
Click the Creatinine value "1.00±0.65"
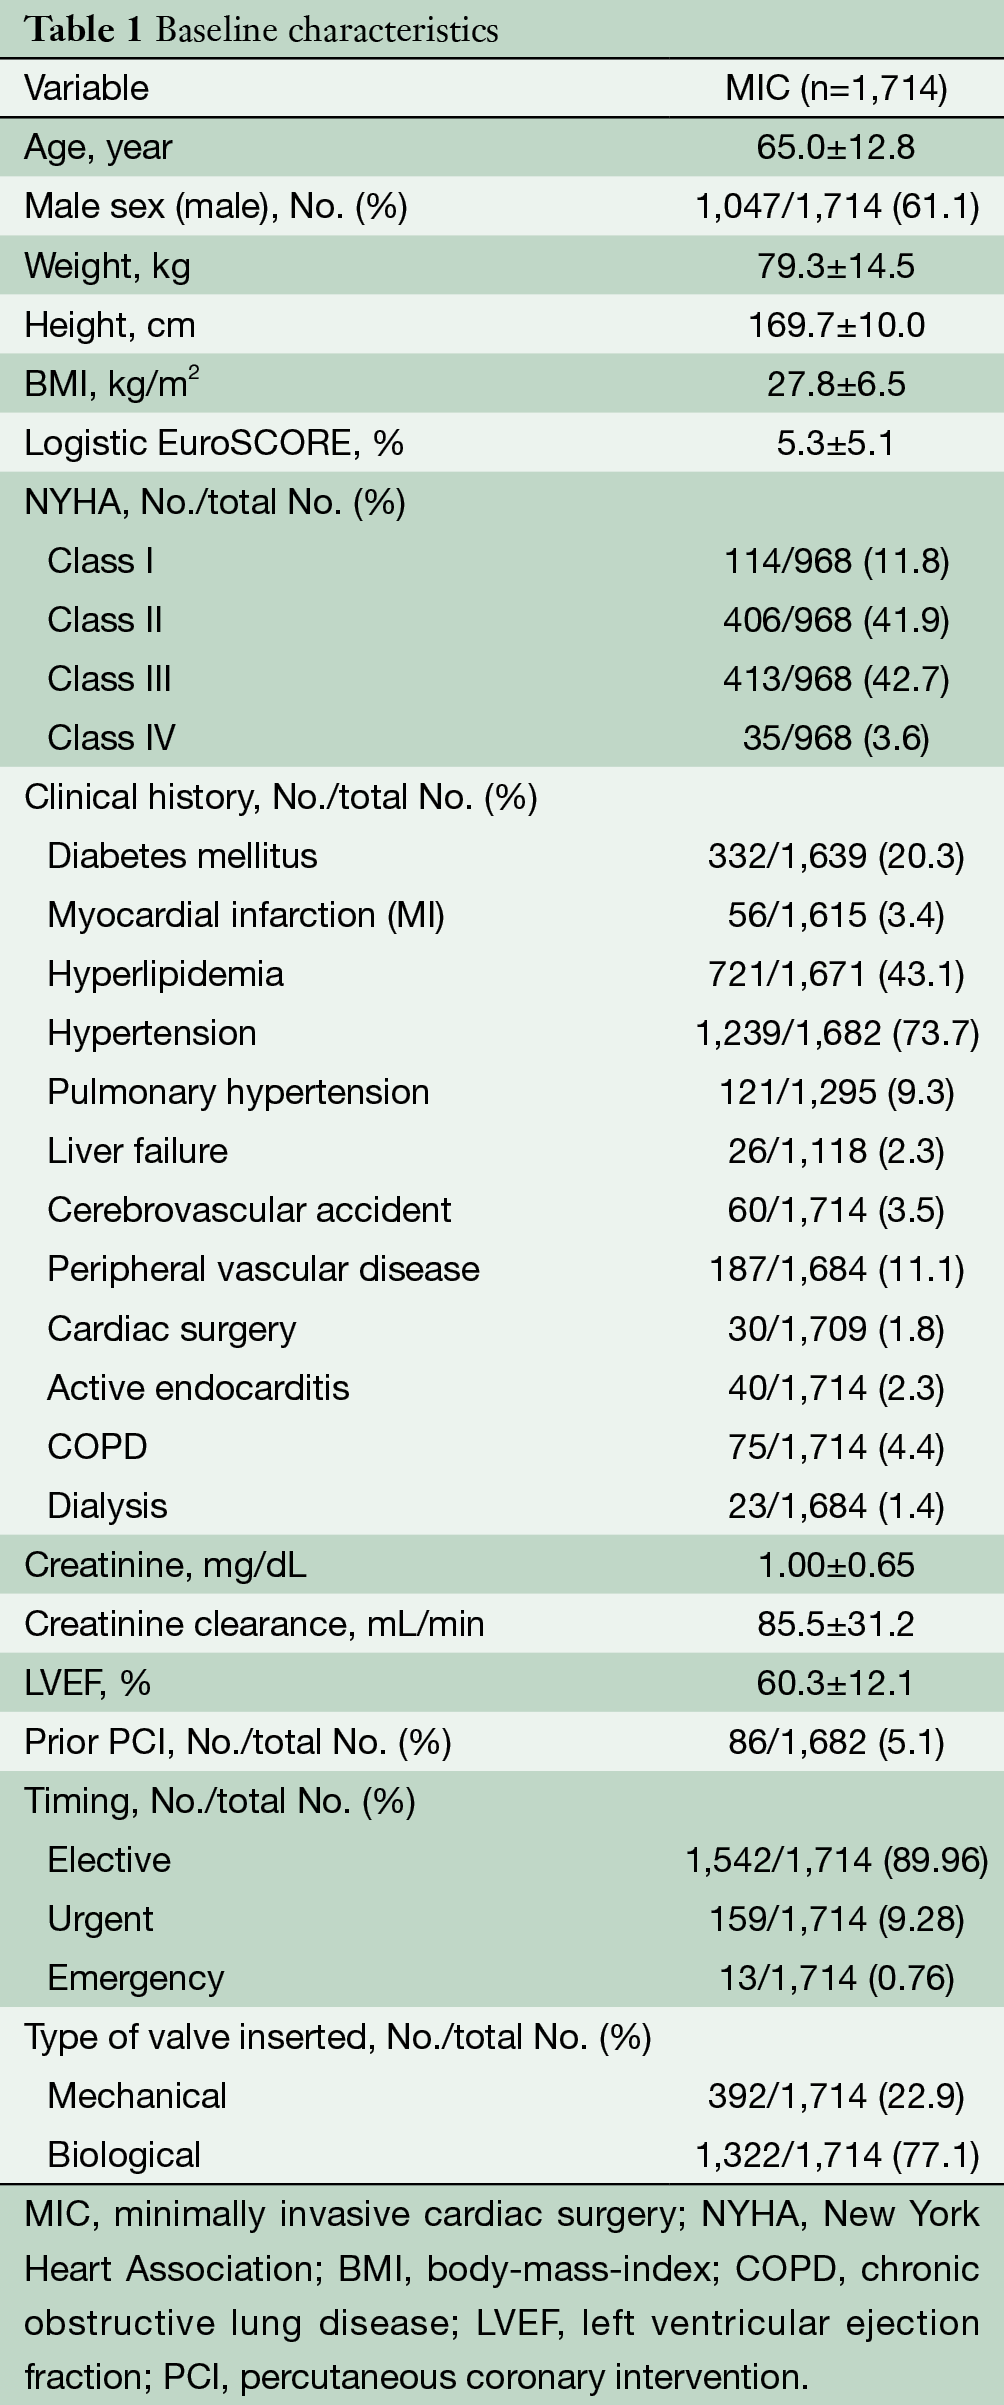click(836, 1565)
